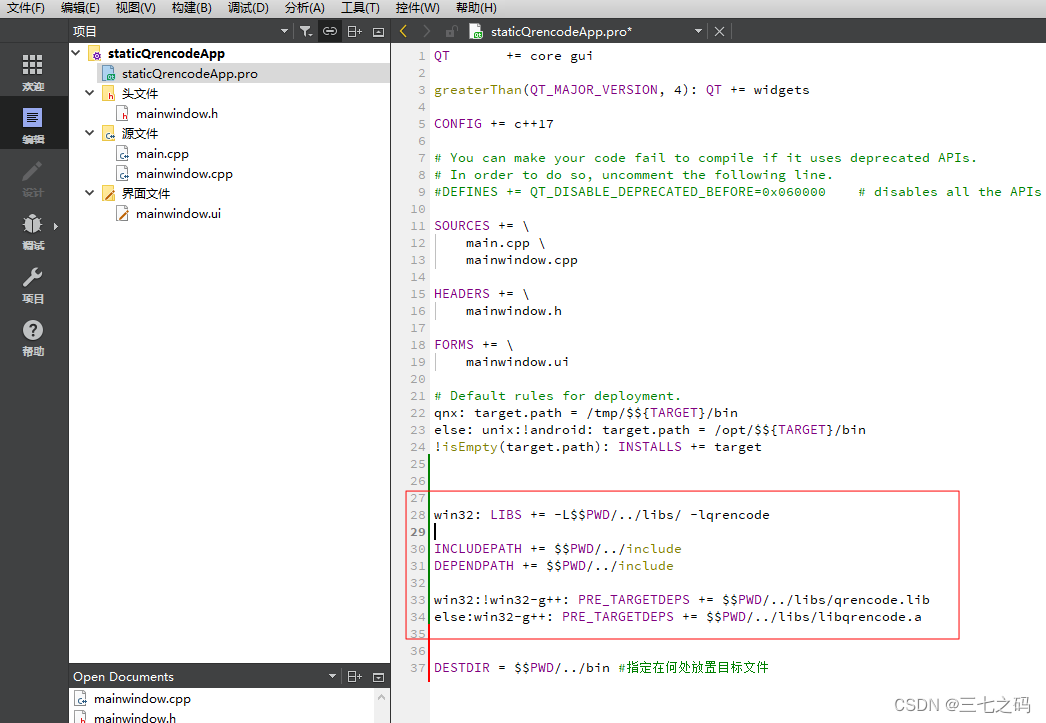This screenshot has height=723, width=1046.
Task: Open the 分析(A) menu
Action: (x=305, y=8)
